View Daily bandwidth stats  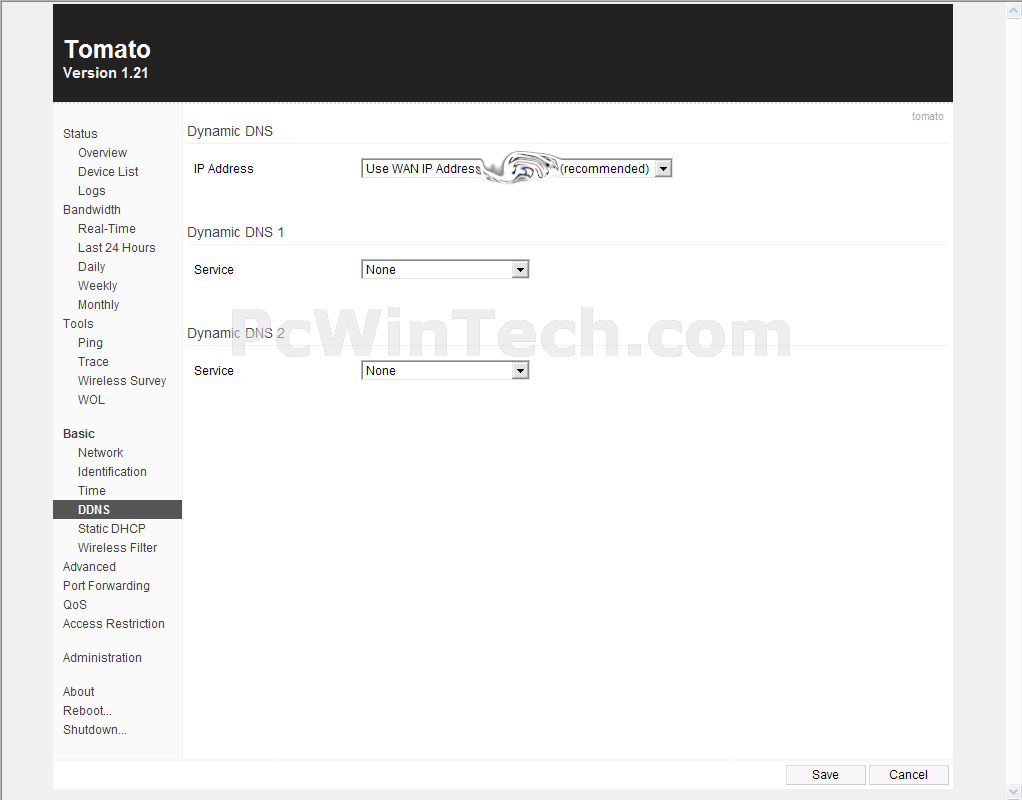pos(91,267)
